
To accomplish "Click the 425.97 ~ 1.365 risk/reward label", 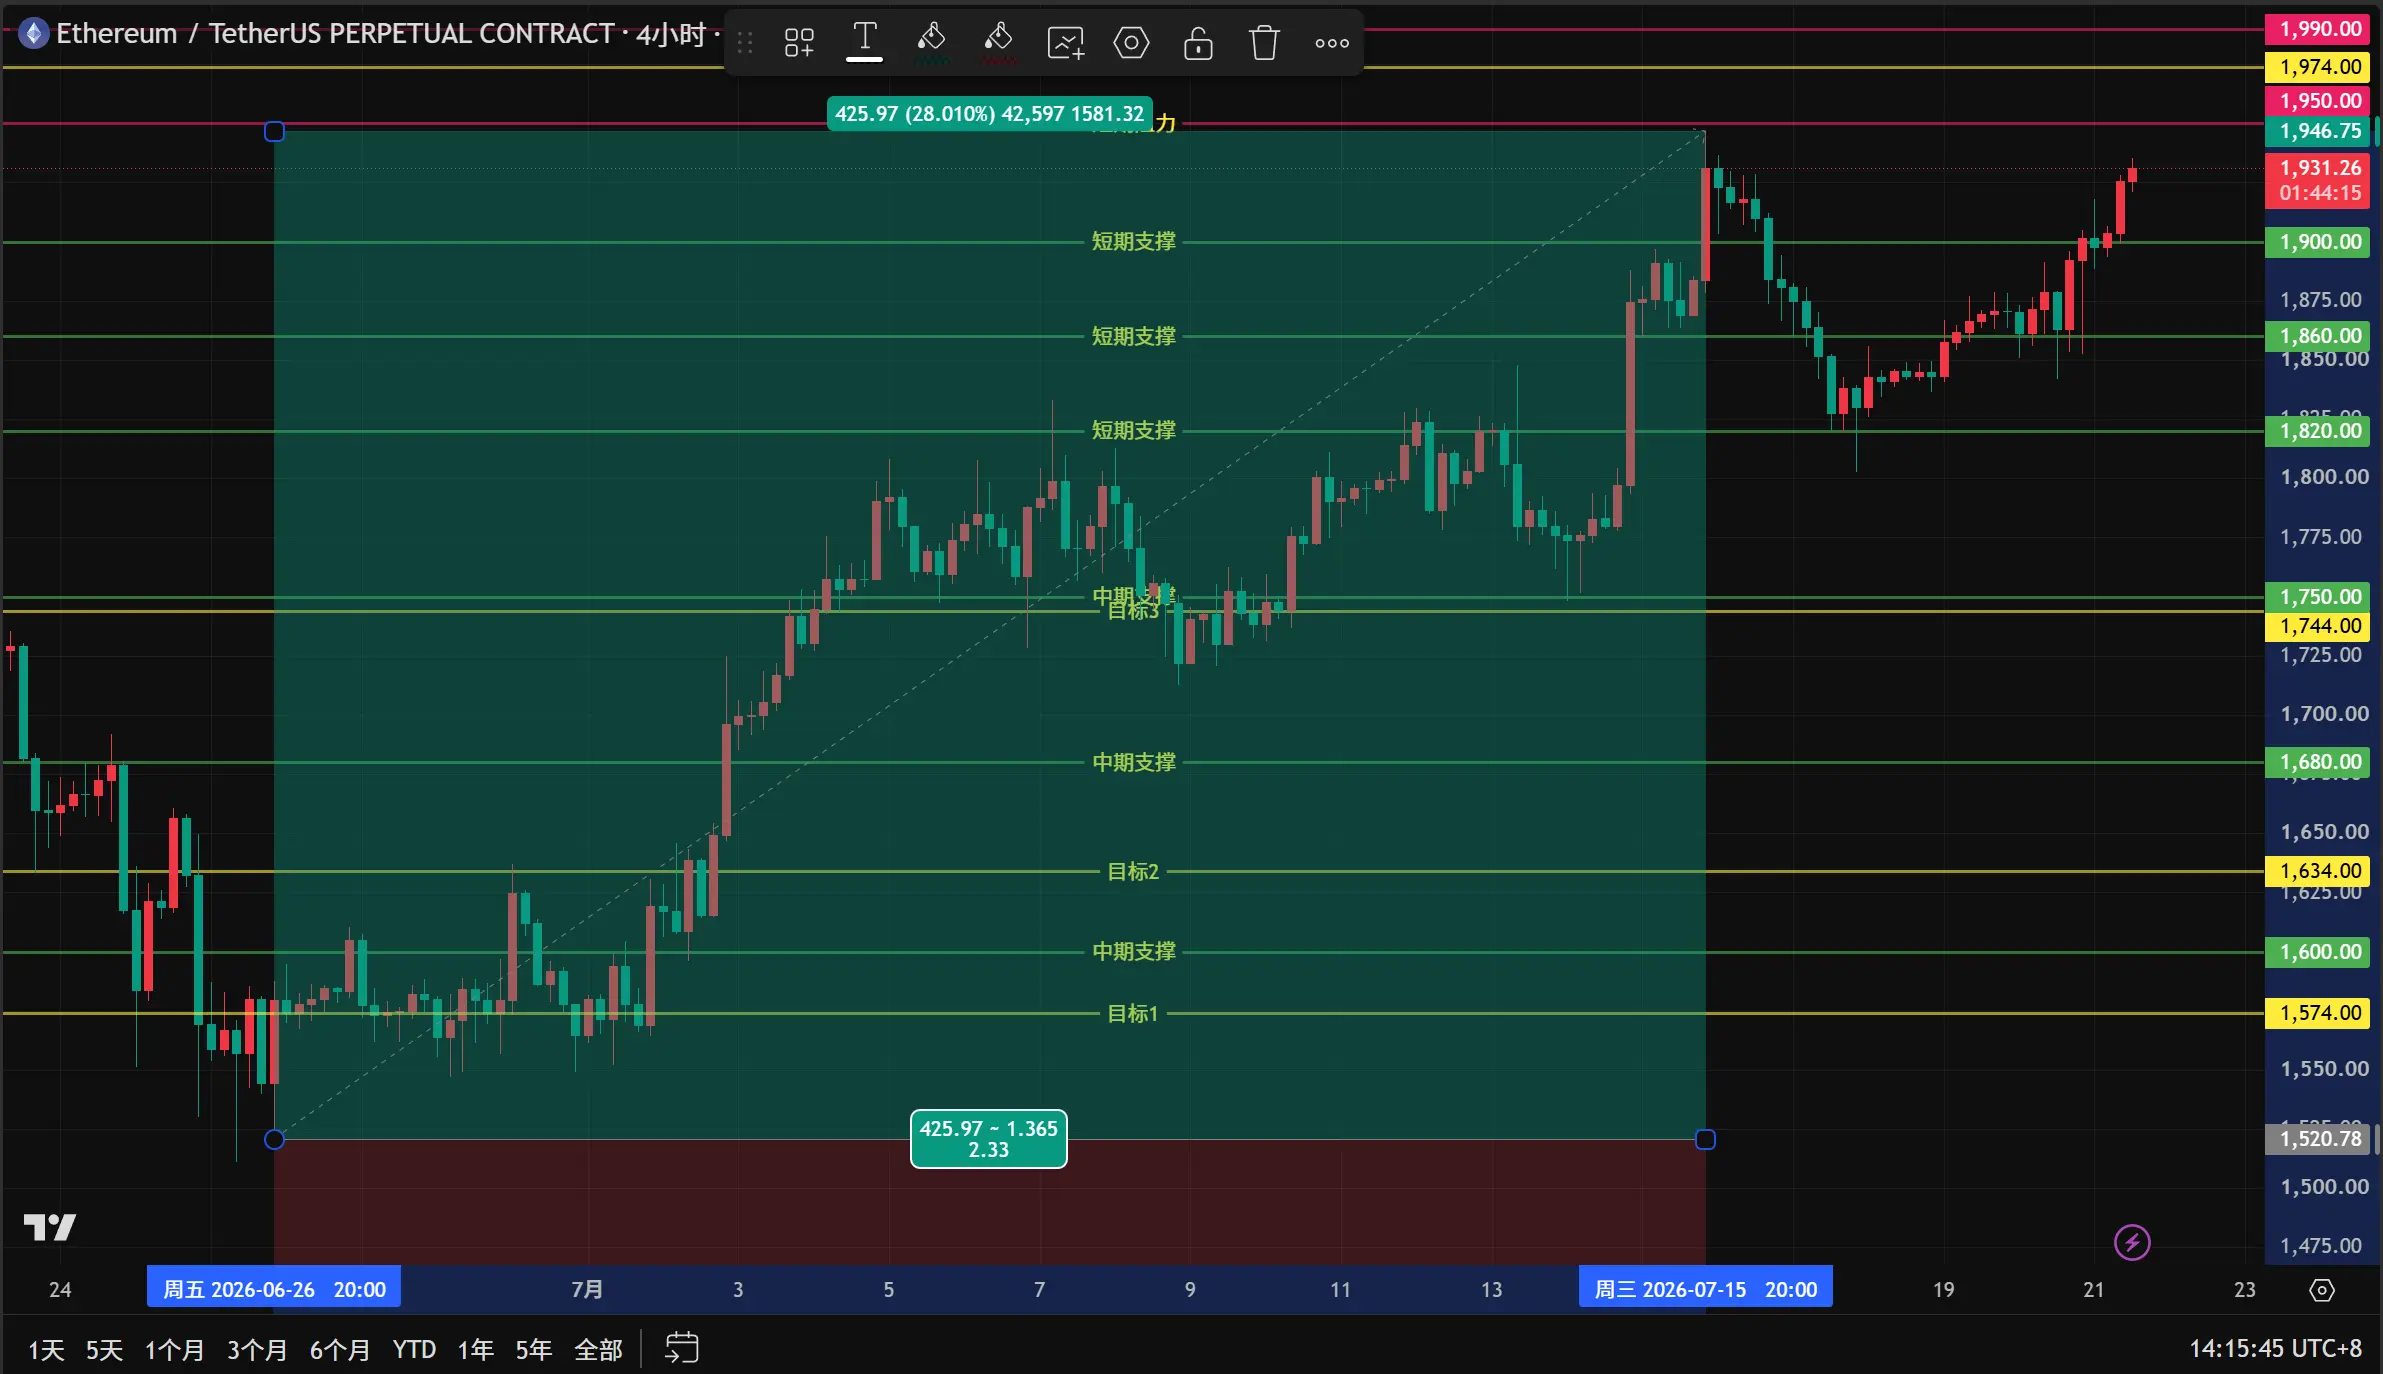I will (988, 1139).
